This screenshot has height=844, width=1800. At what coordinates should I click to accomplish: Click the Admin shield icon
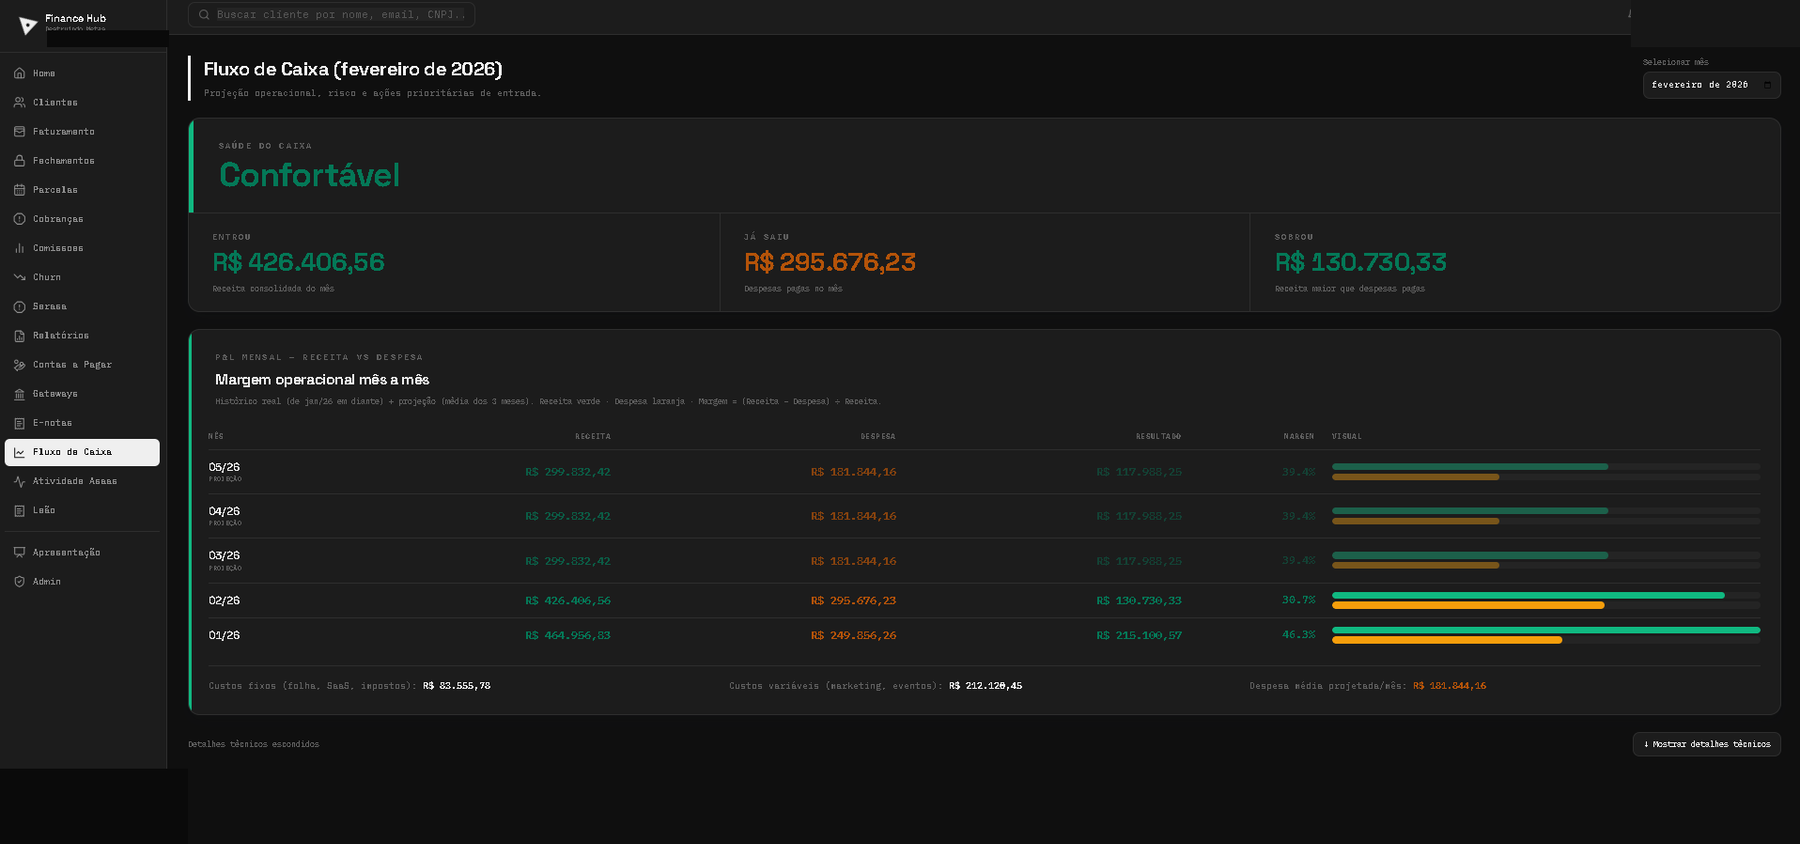point(19,581)
